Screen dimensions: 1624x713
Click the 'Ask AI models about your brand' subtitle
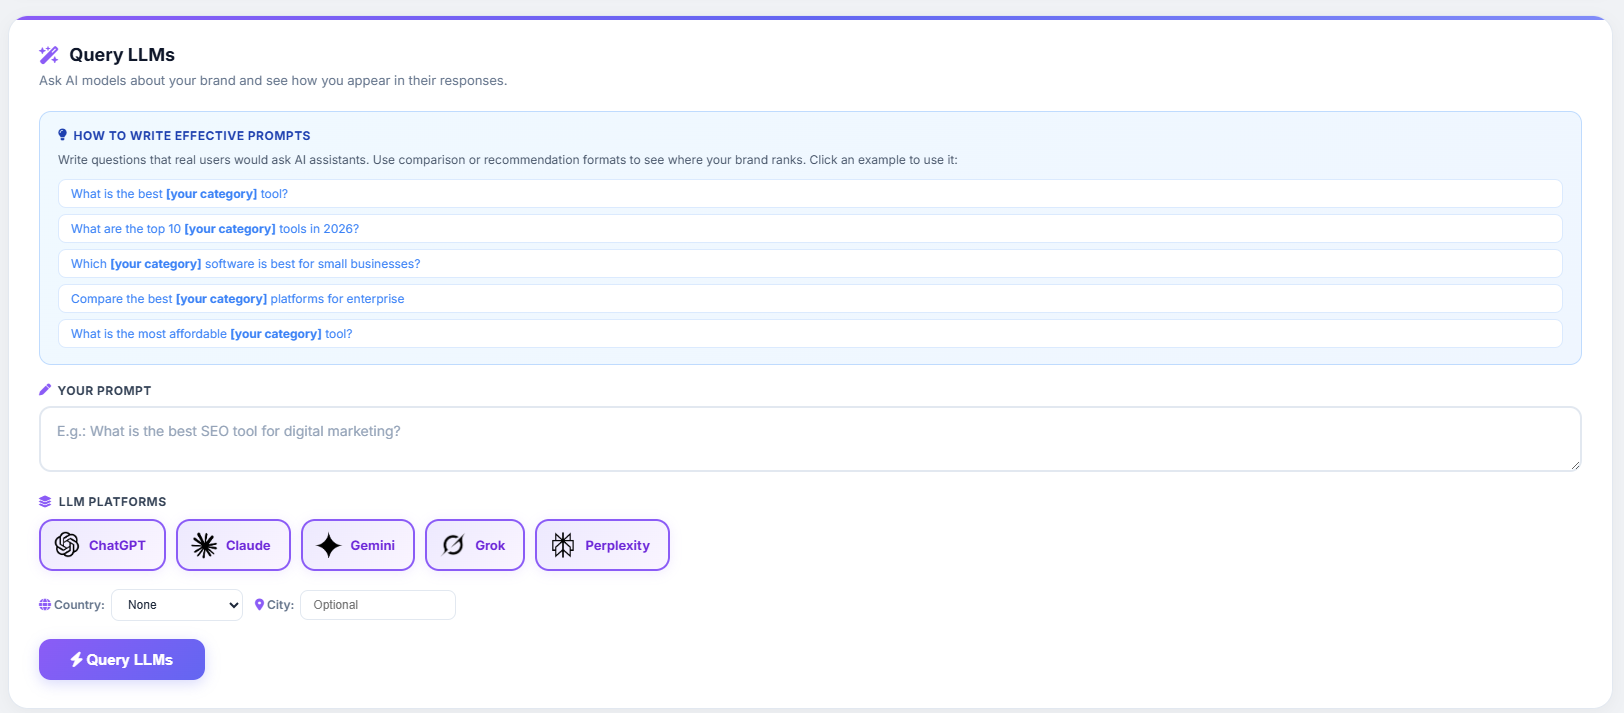[x=273, y=81]
